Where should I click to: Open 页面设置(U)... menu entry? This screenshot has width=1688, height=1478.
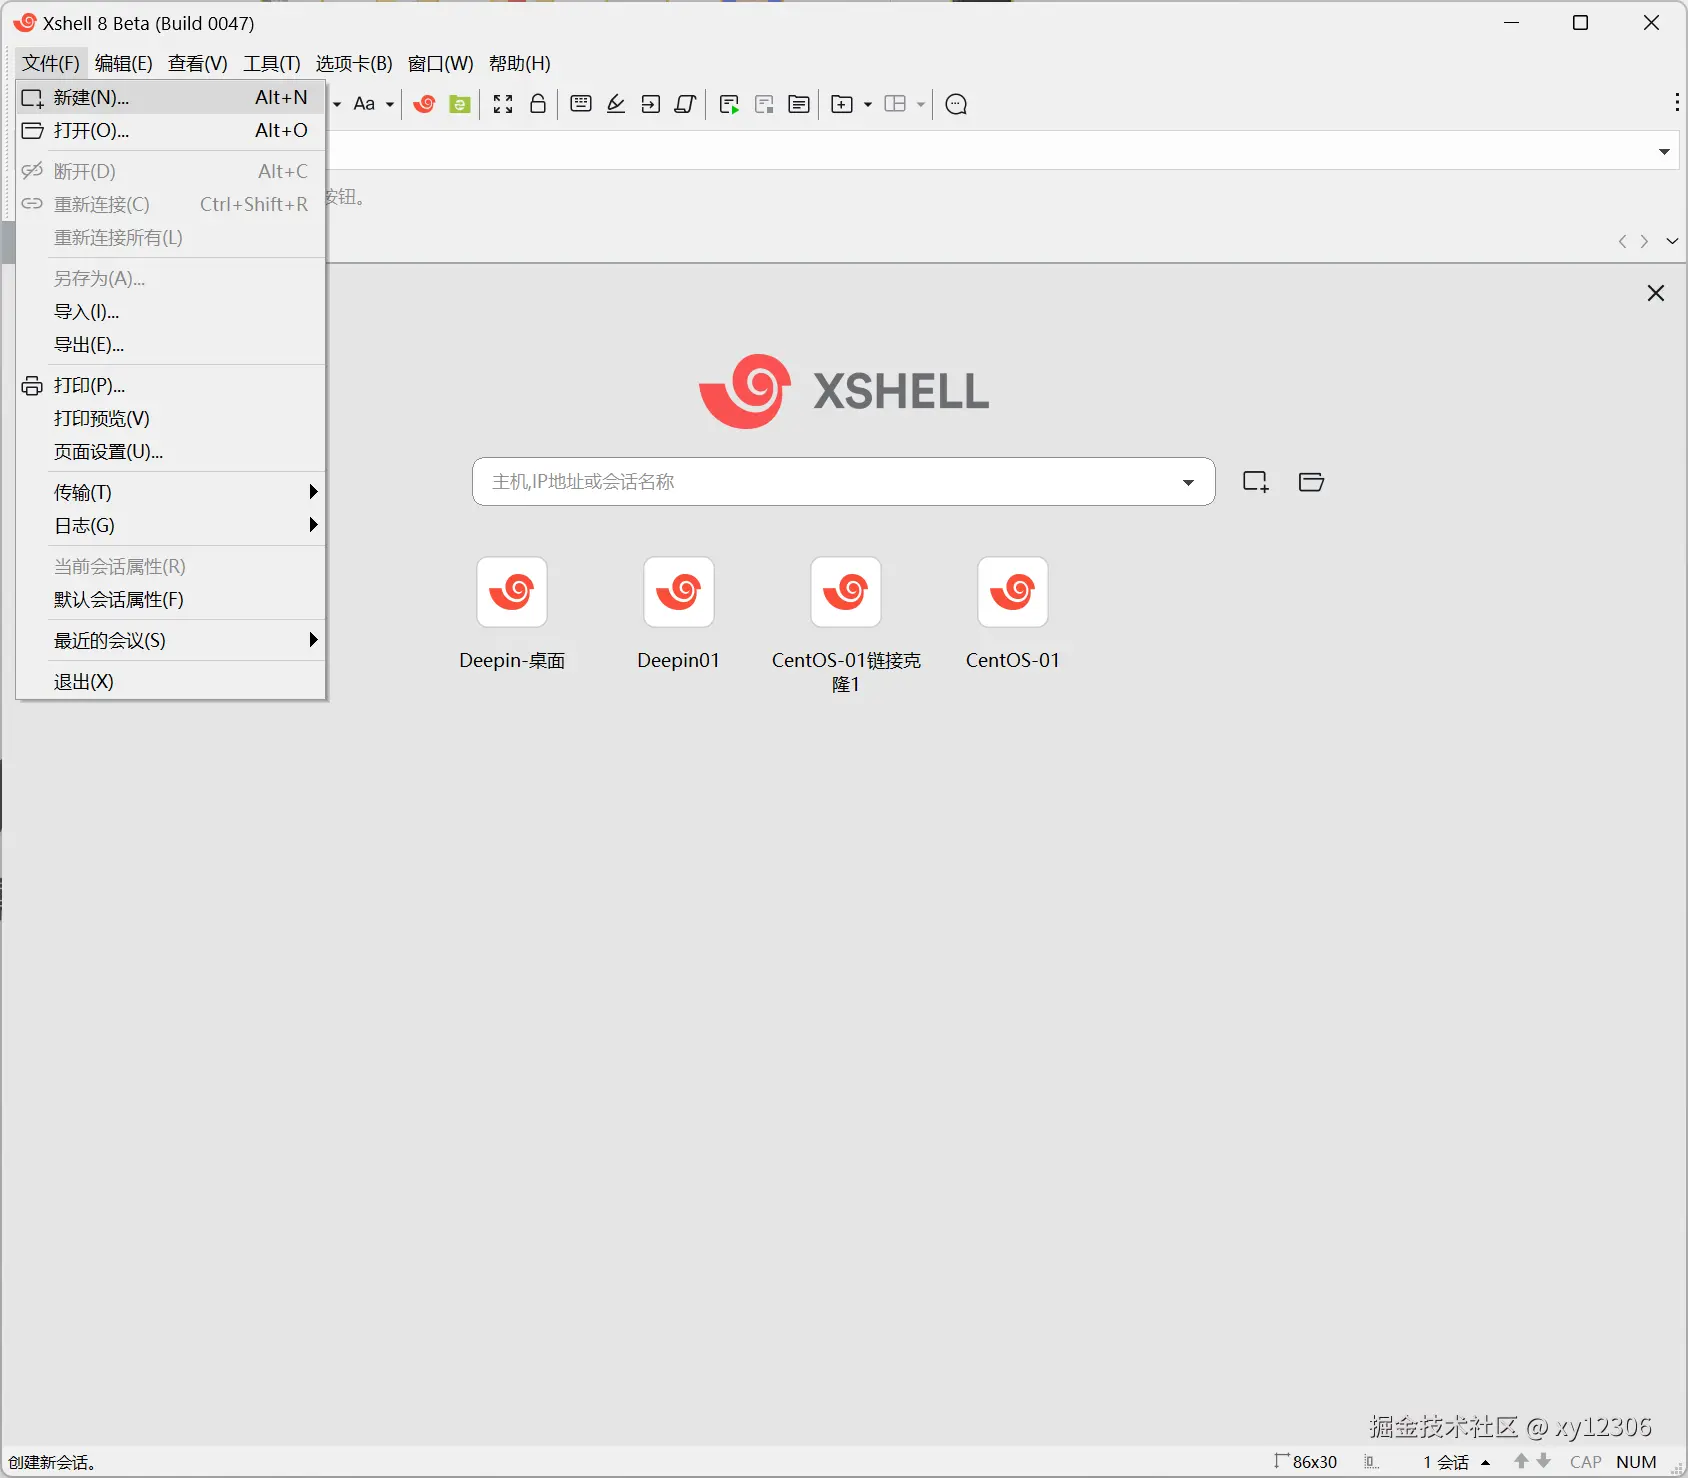tap(172, 452)
